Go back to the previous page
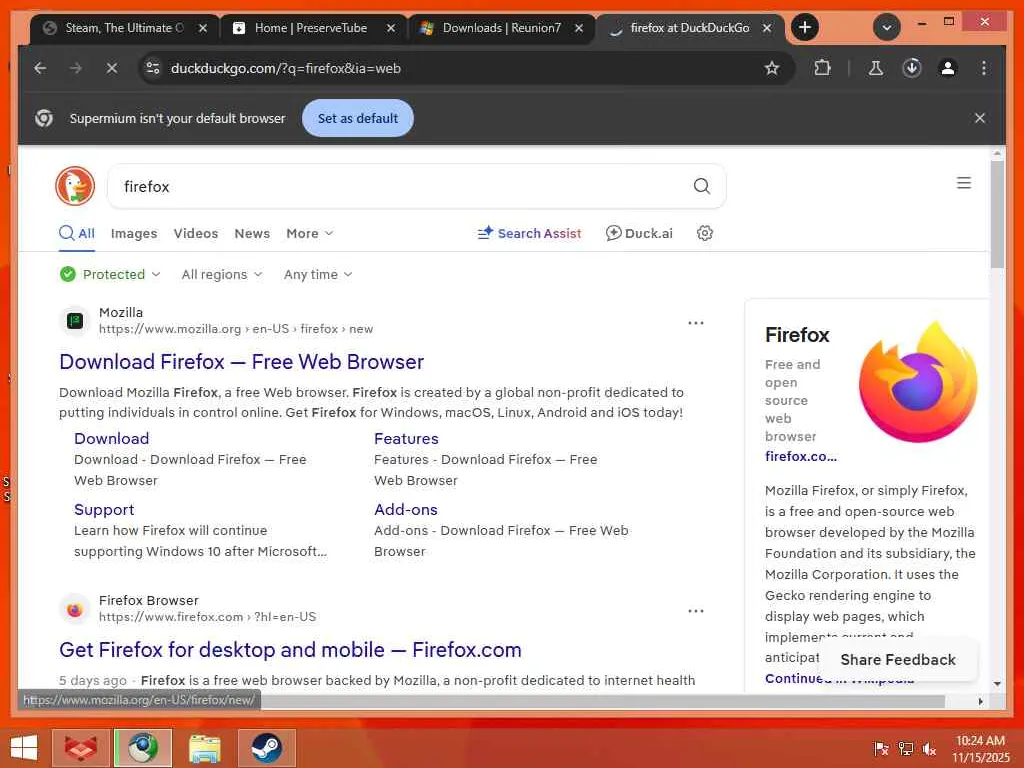 click(x=40, y=68)
